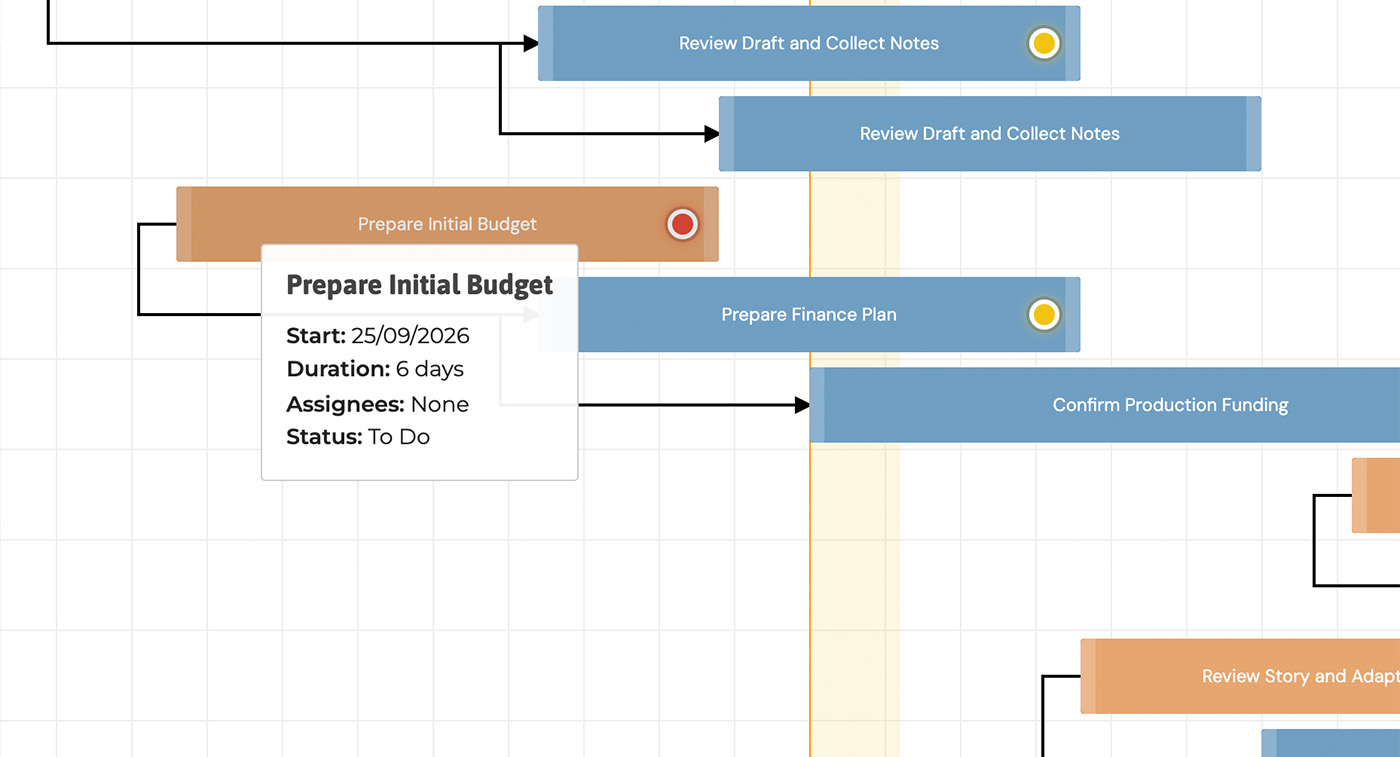Click arrowhead entering lower Review Draft bar
Viewport: 1400px width, 757px height.
pyautogui.click(x=712, y=134)
